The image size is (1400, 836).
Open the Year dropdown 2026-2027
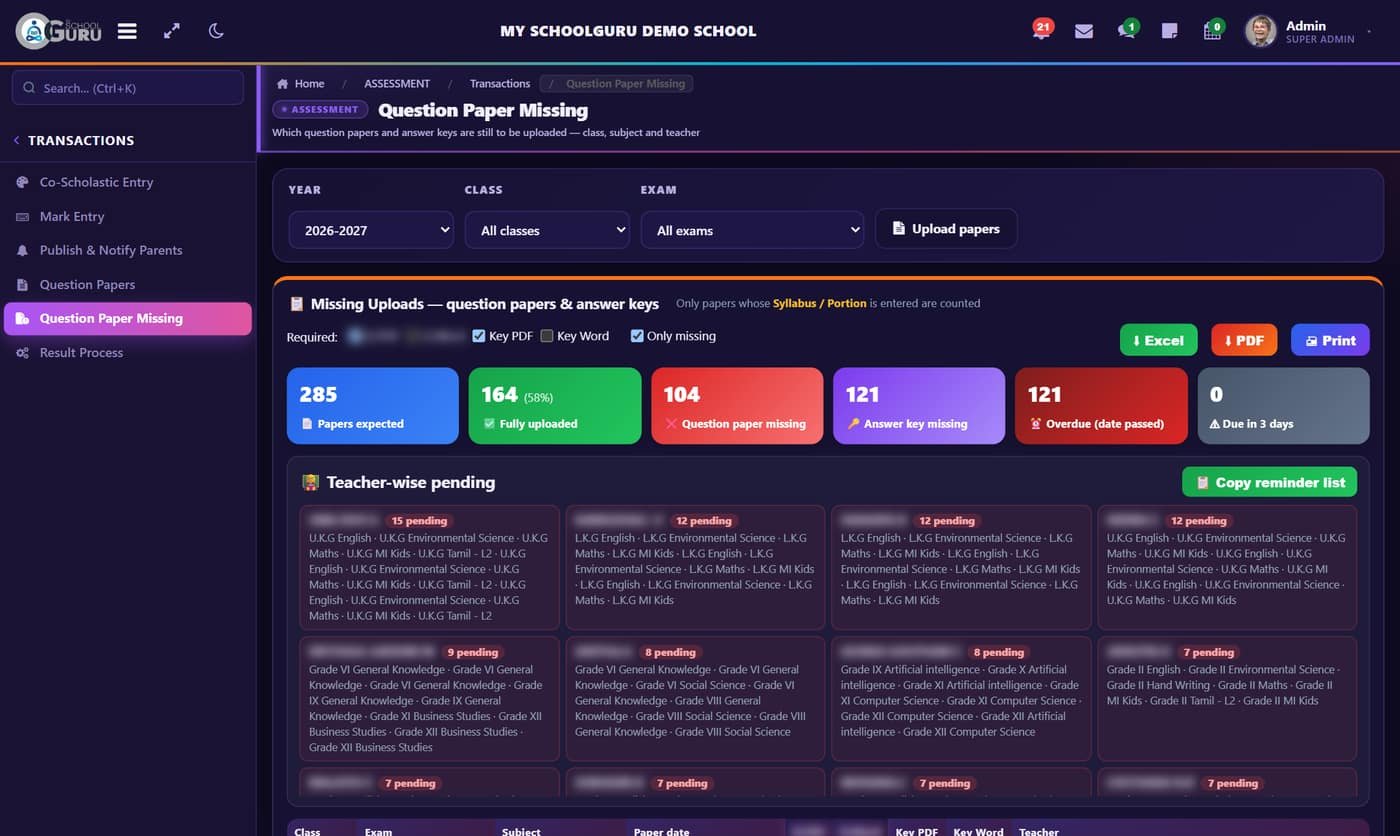(x=371, y=230)
